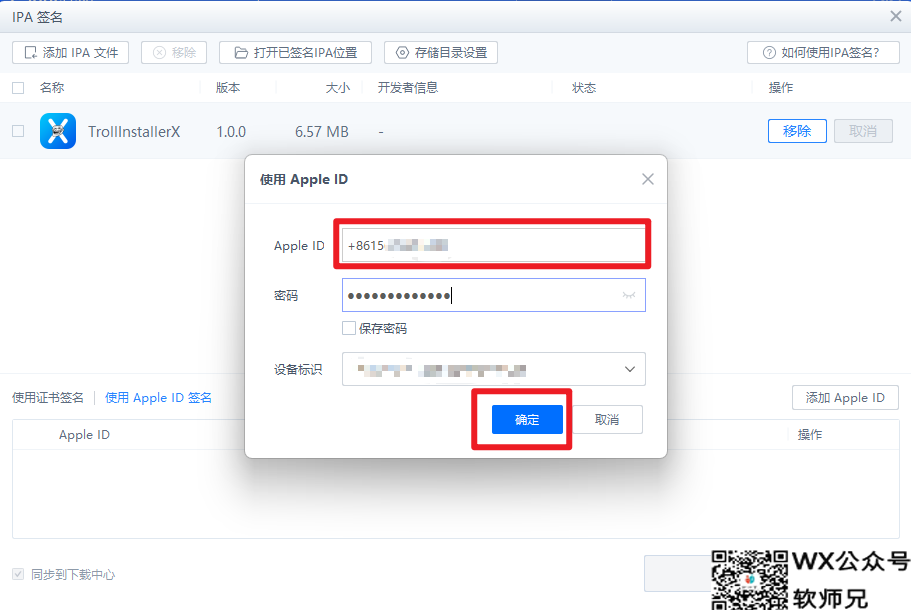The height and width of the screenshot is (610, 911).
Task: Click the 设备标识 dropdown chevron
Action: pos(630,369)
